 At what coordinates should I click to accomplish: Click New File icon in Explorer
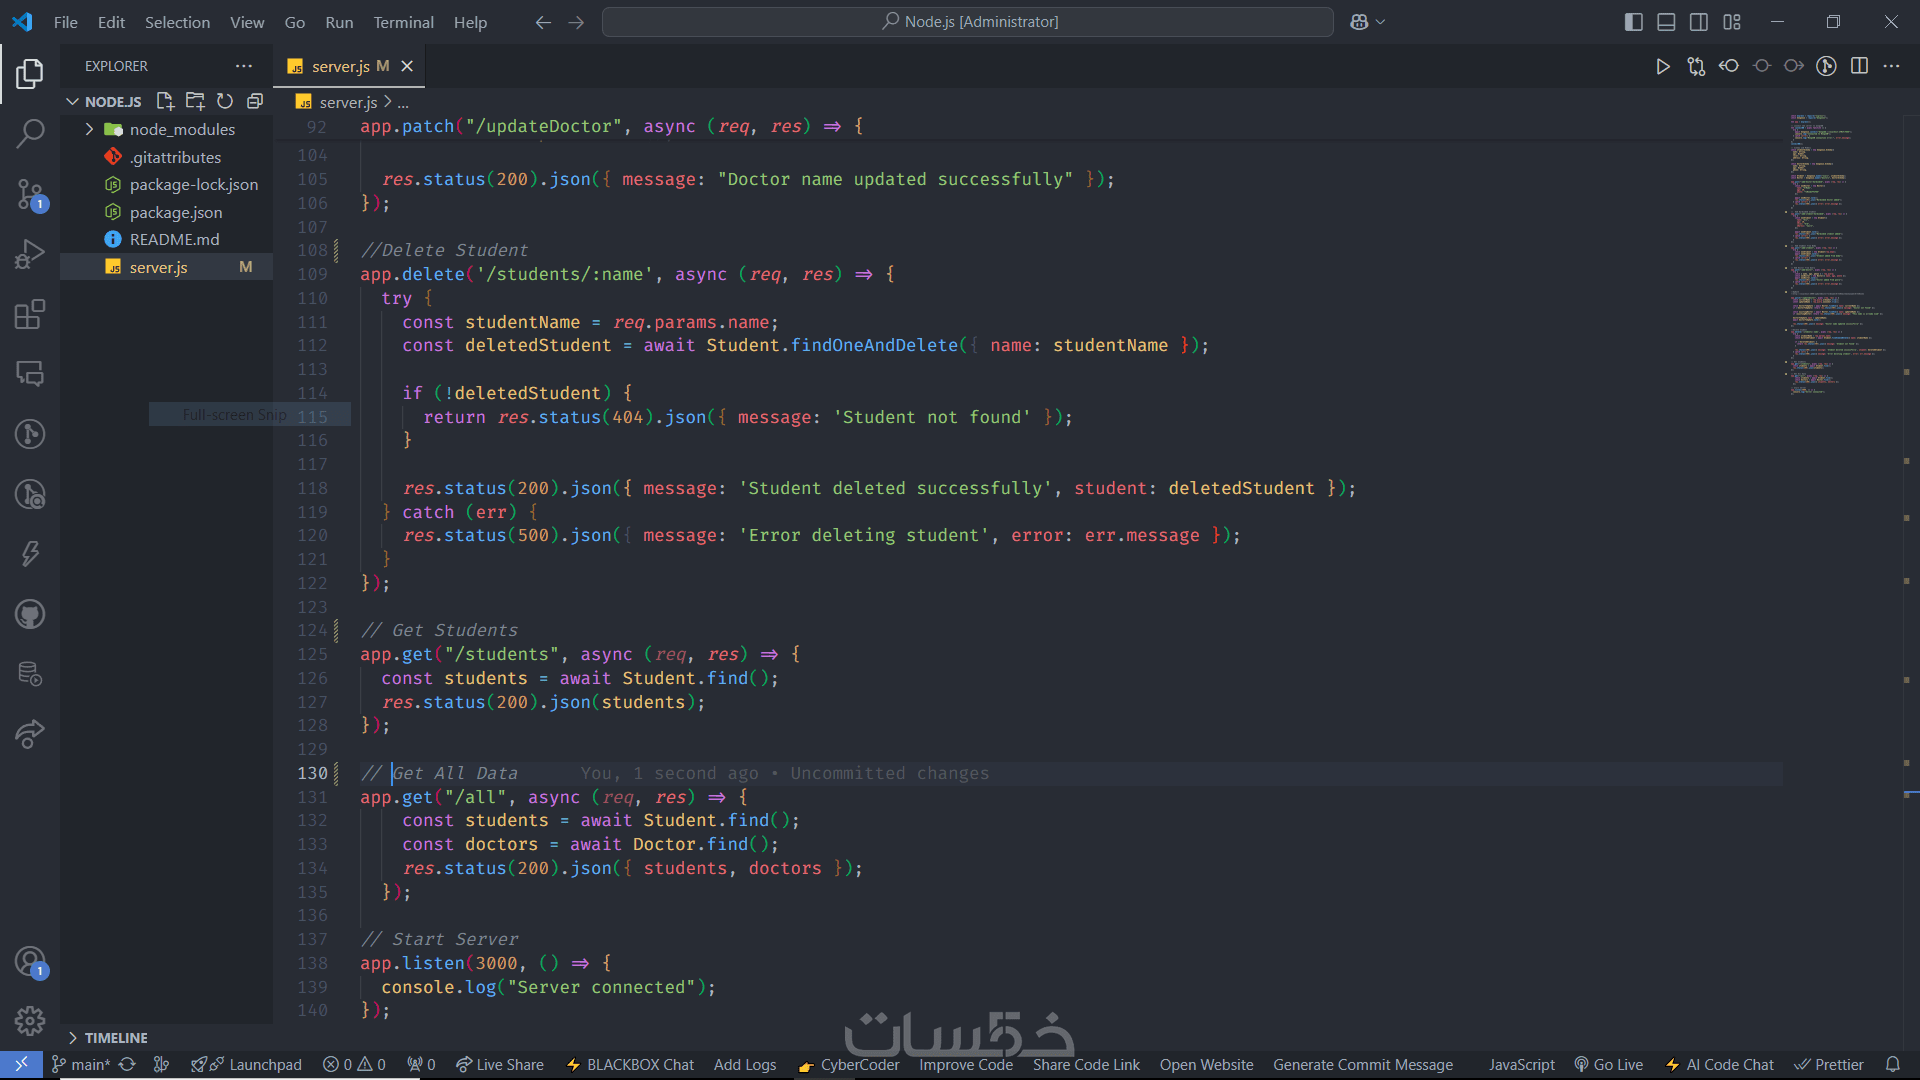click(x=165, y=101)
